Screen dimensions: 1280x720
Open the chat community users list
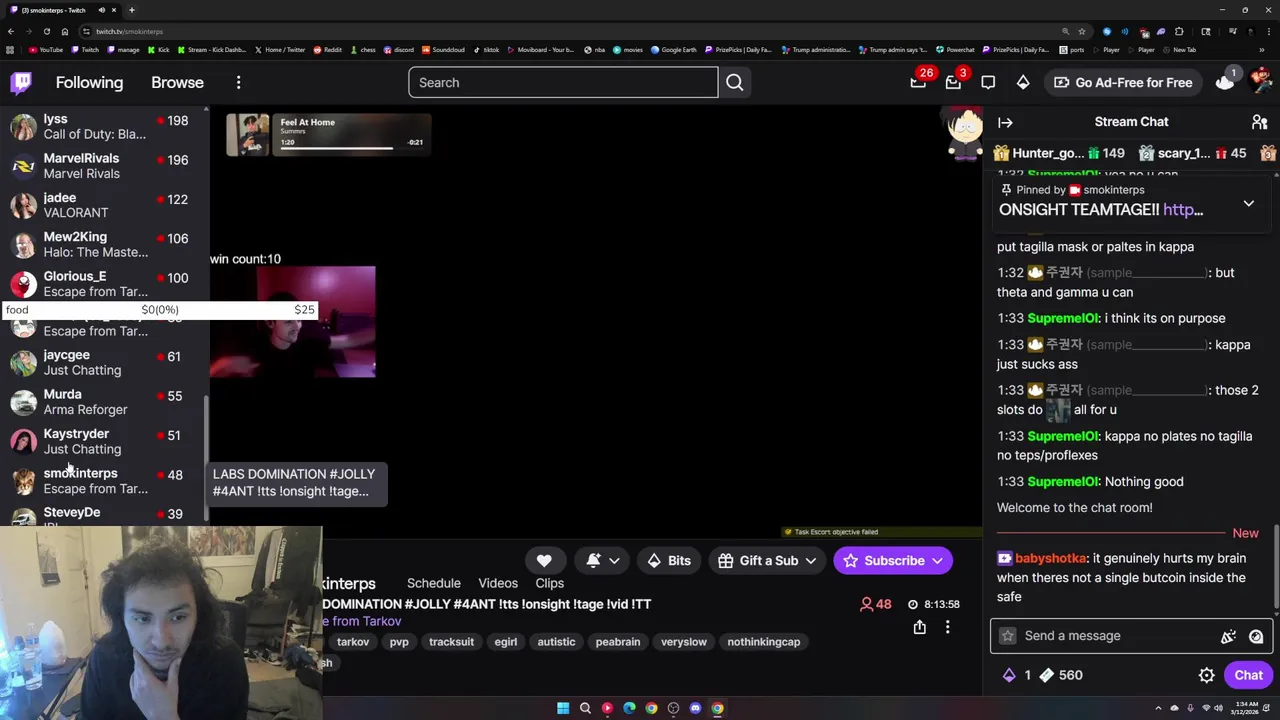(x=1259, y=122)
